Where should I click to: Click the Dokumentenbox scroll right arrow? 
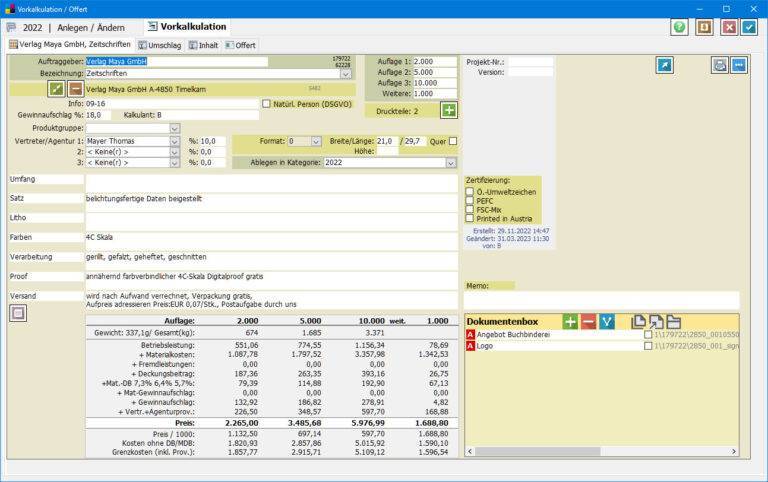pyautogui.click(x=734, y=451)
